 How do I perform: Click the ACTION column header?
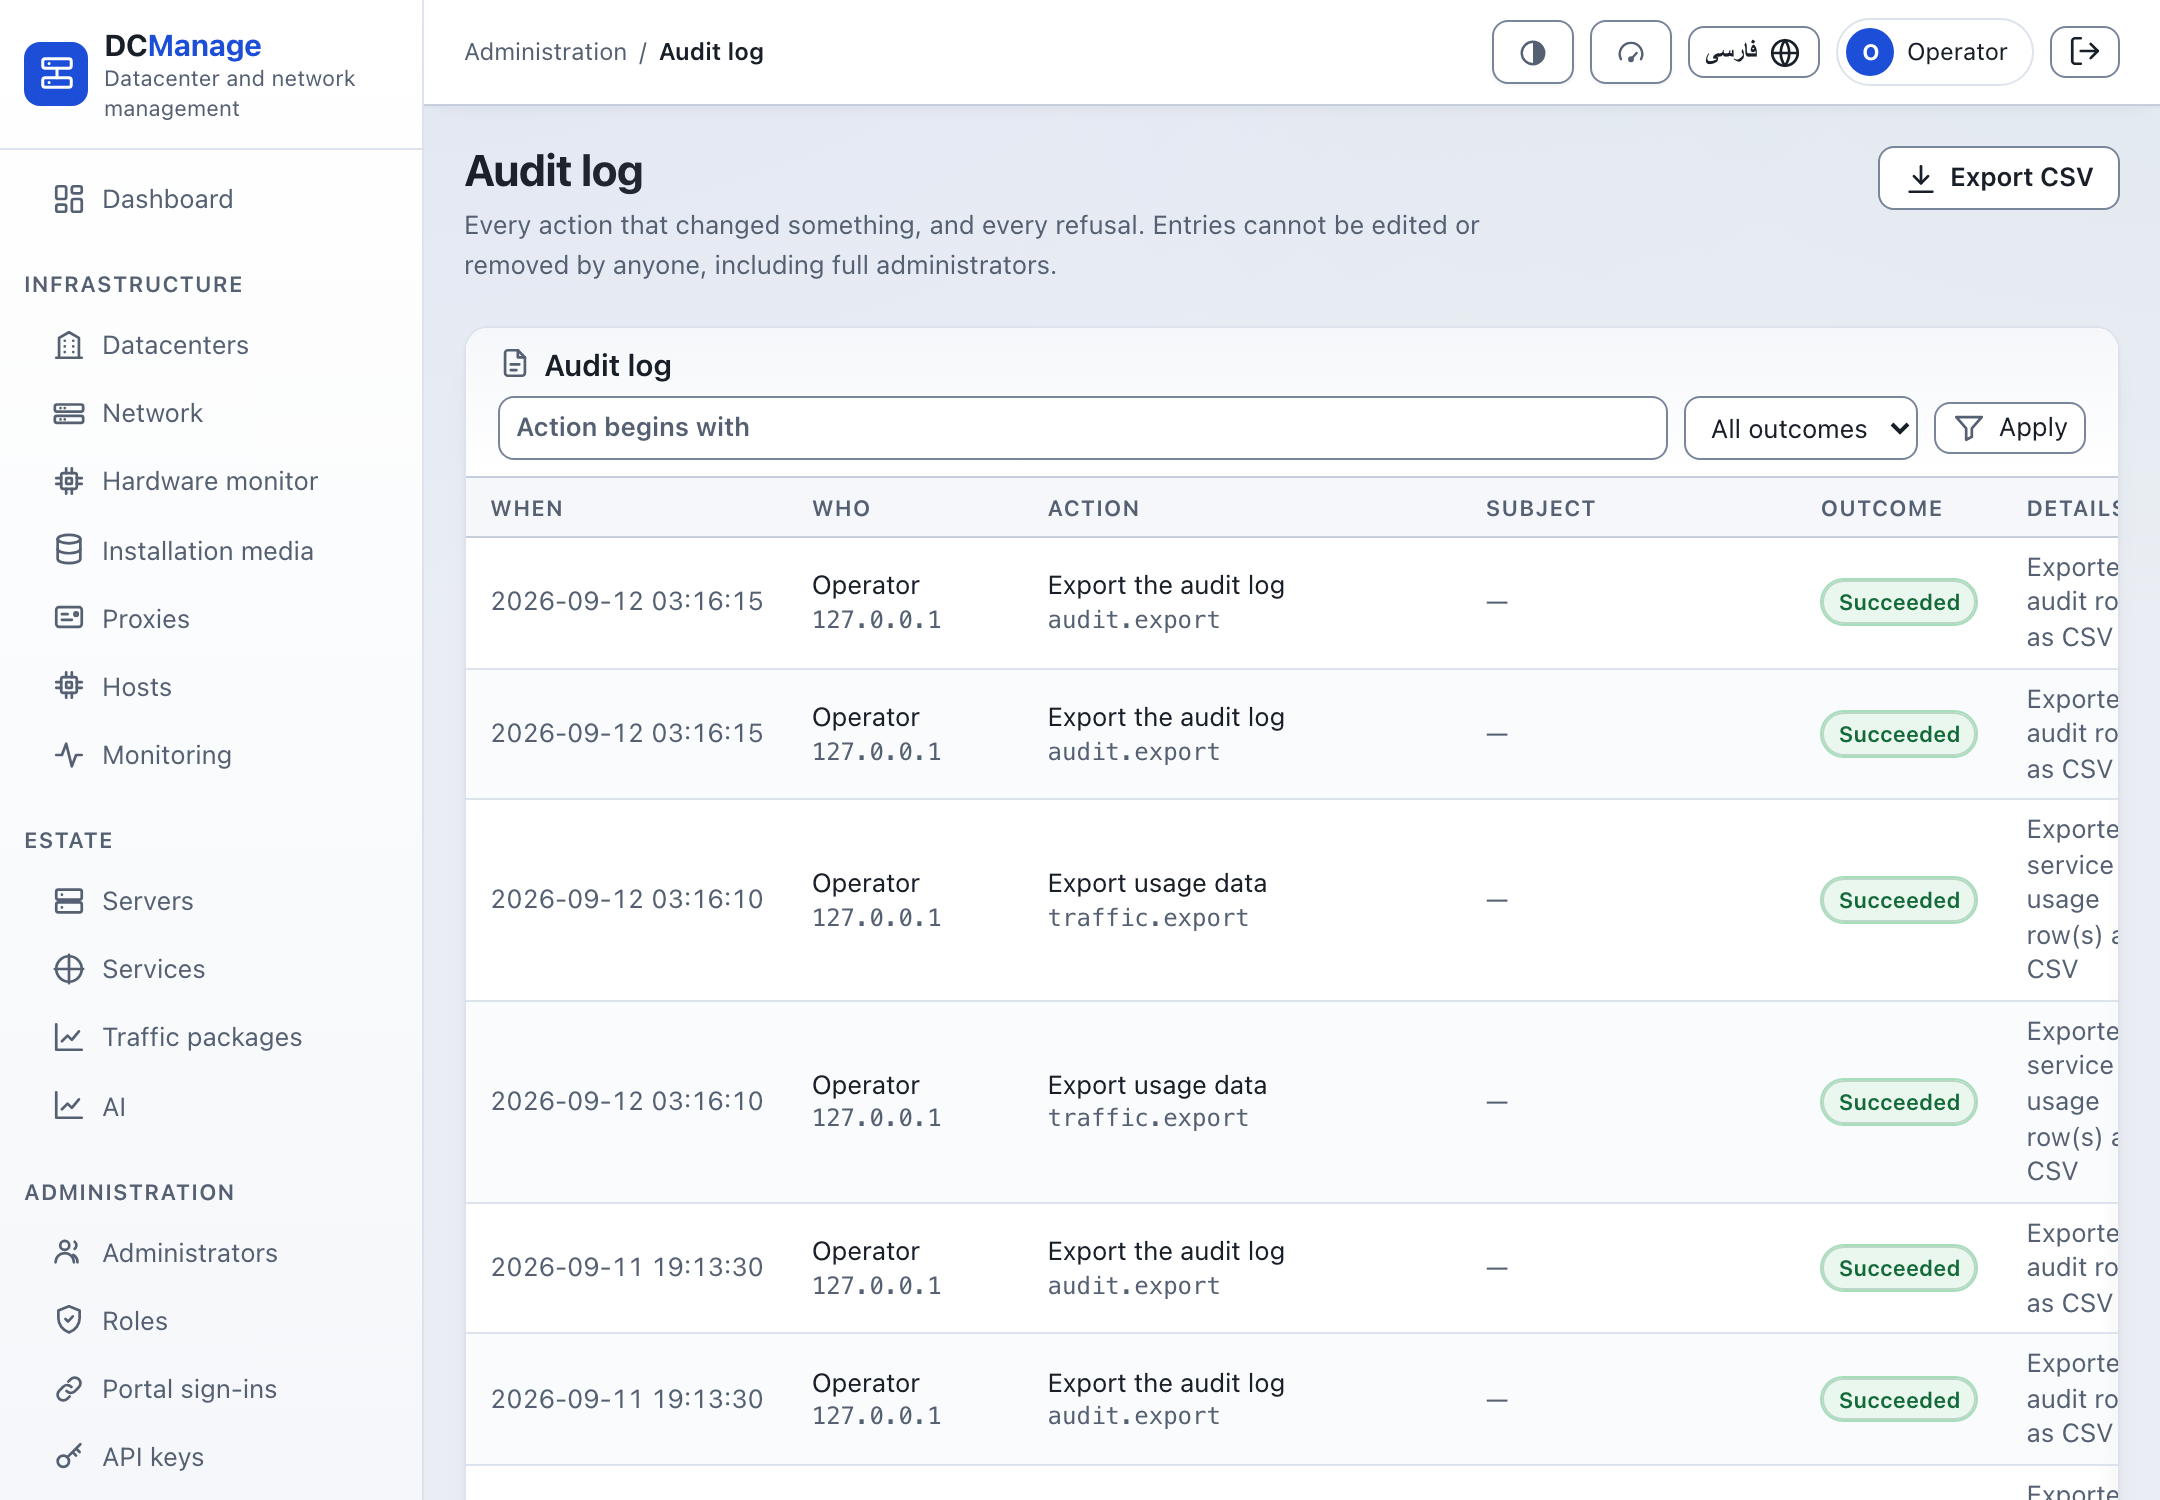pyautogui.click(x=1093, y=508)
